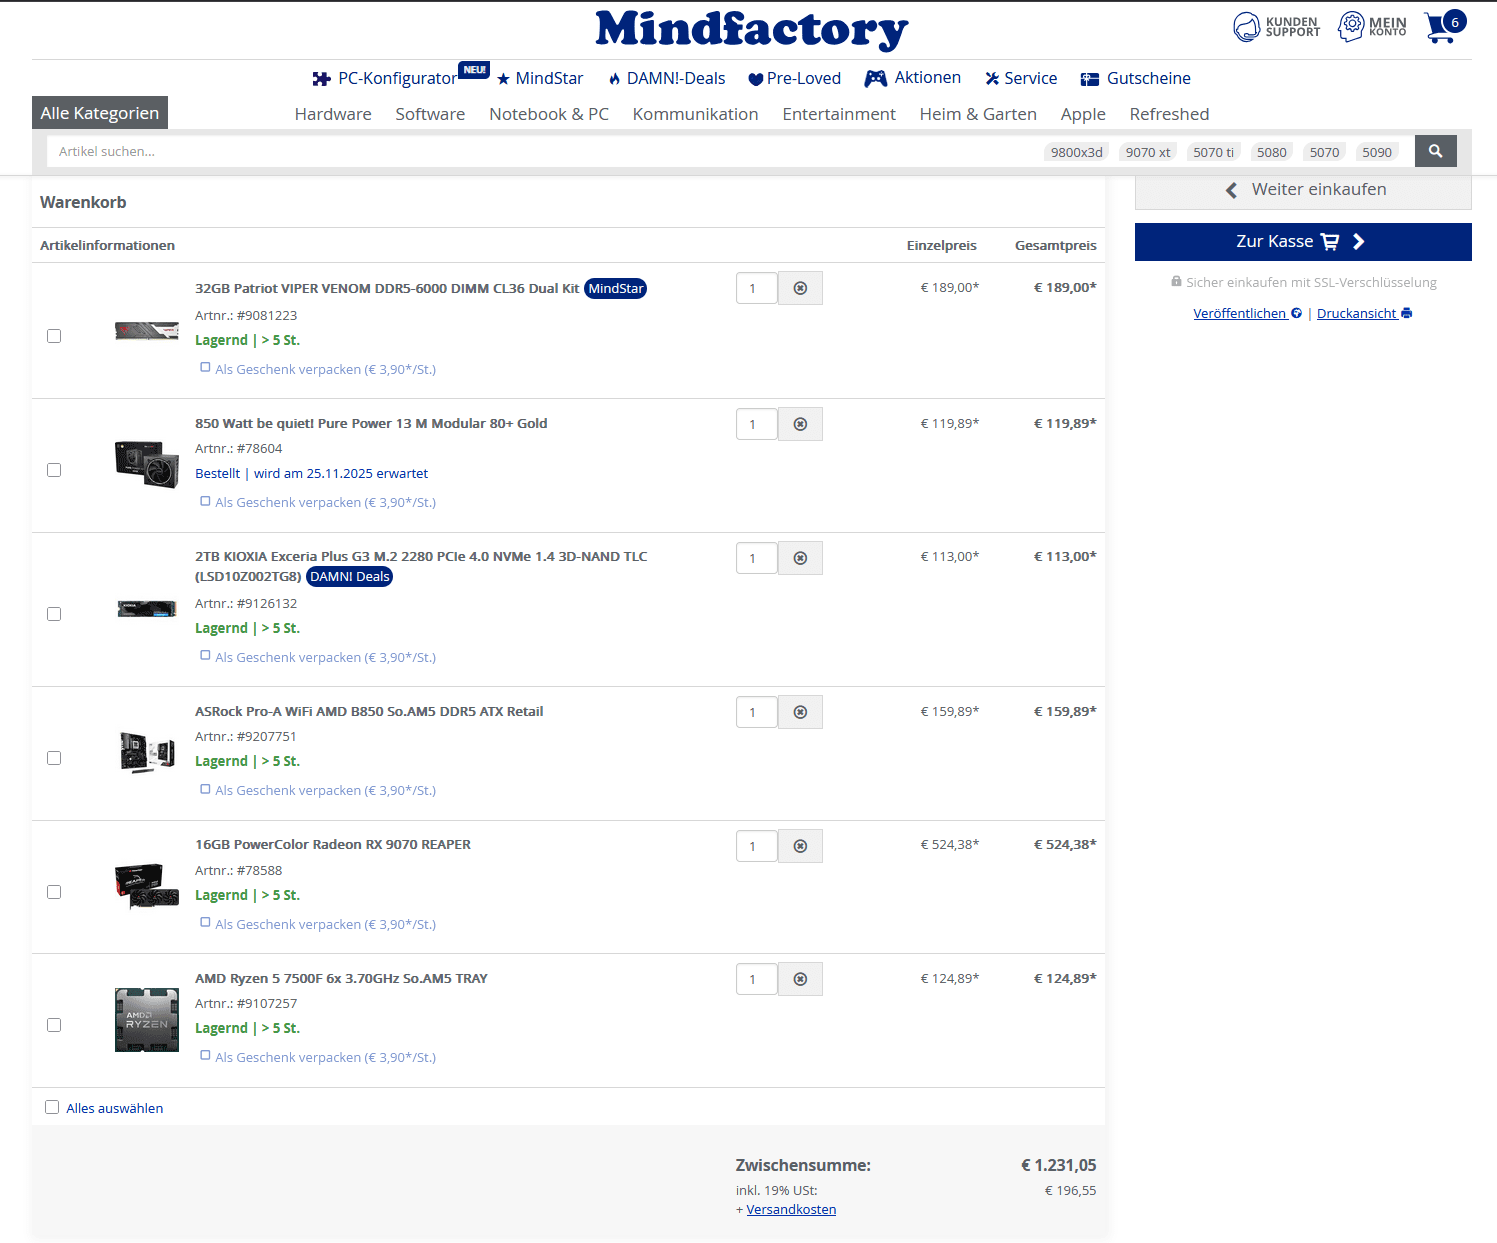Enable gift wrap for Patriot VIPER VENOM

tap(205, 368)
